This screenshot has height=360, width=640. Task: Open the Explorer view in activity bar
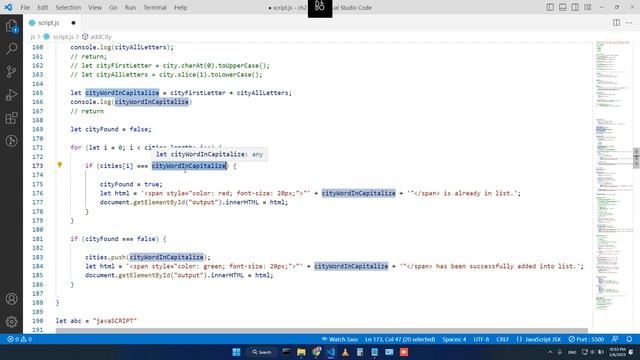pyautogui.click(x=11, y=26)
